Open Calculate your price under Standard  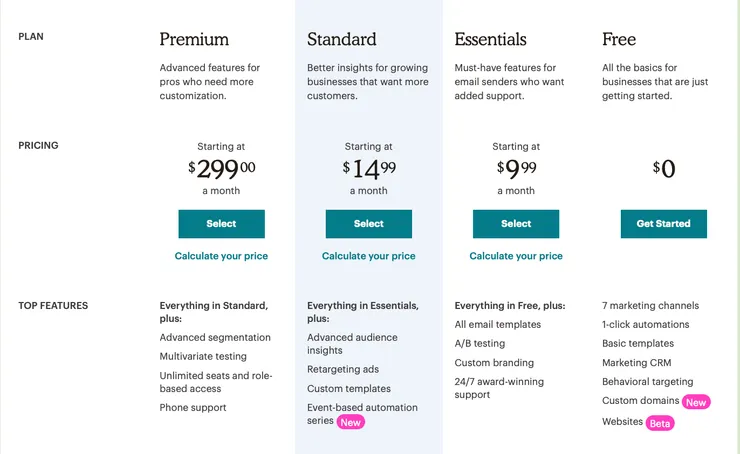pyautogui.click(x=368, y=256)
